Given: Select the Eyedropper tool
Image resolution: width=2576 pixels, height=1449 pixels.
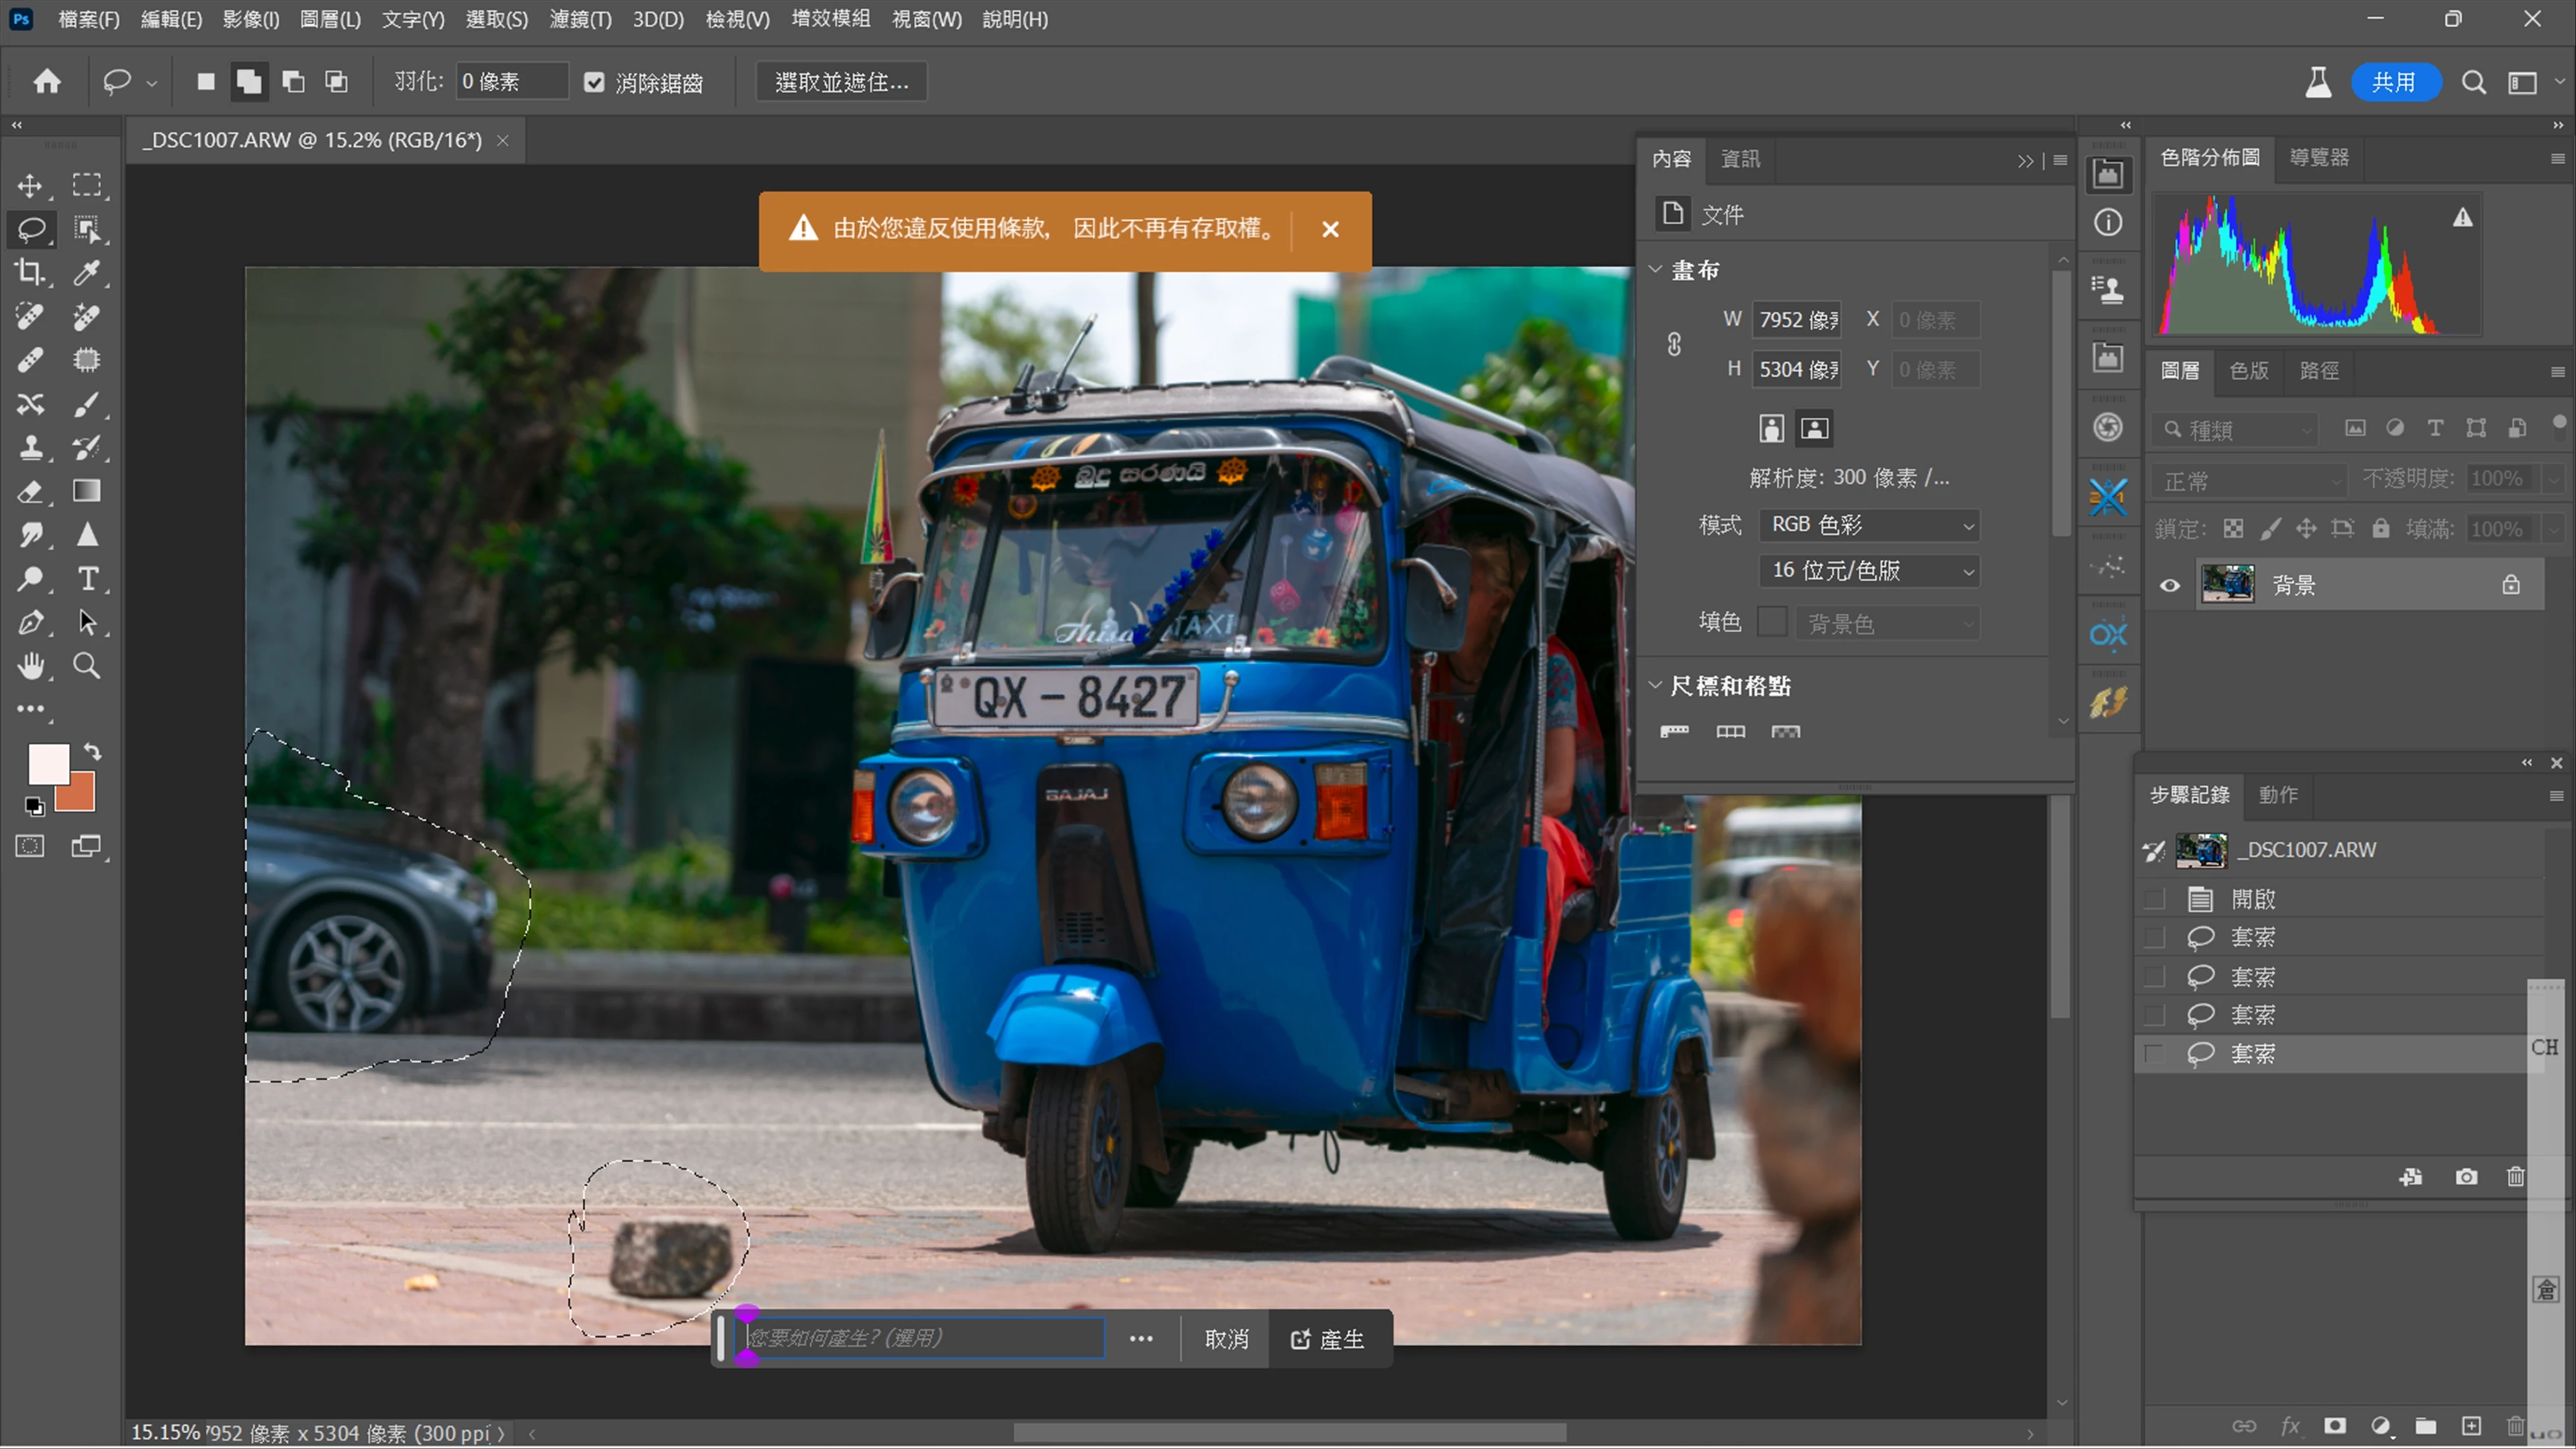Looking at the screenshot, I should (x=87, y=272).
